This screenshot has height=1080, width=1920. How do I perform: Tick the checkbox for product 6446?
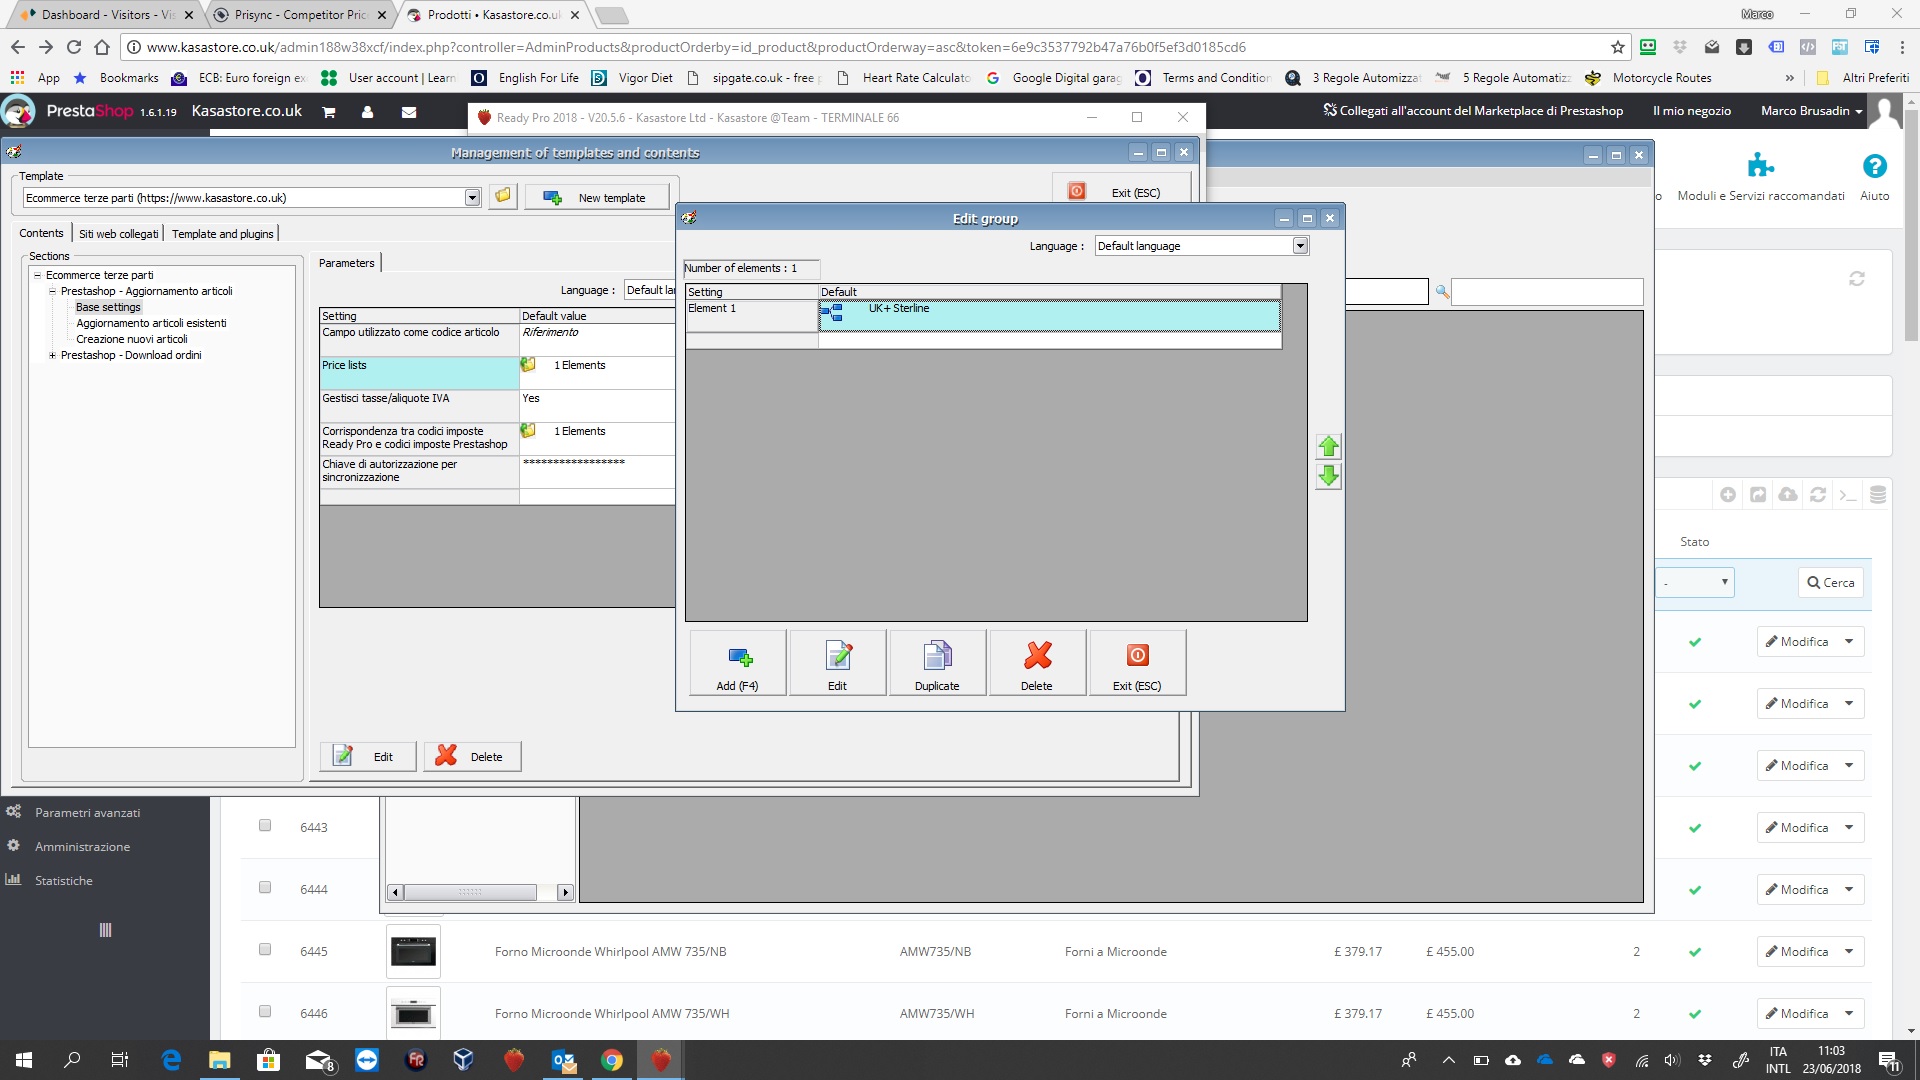pos(265,1012)
